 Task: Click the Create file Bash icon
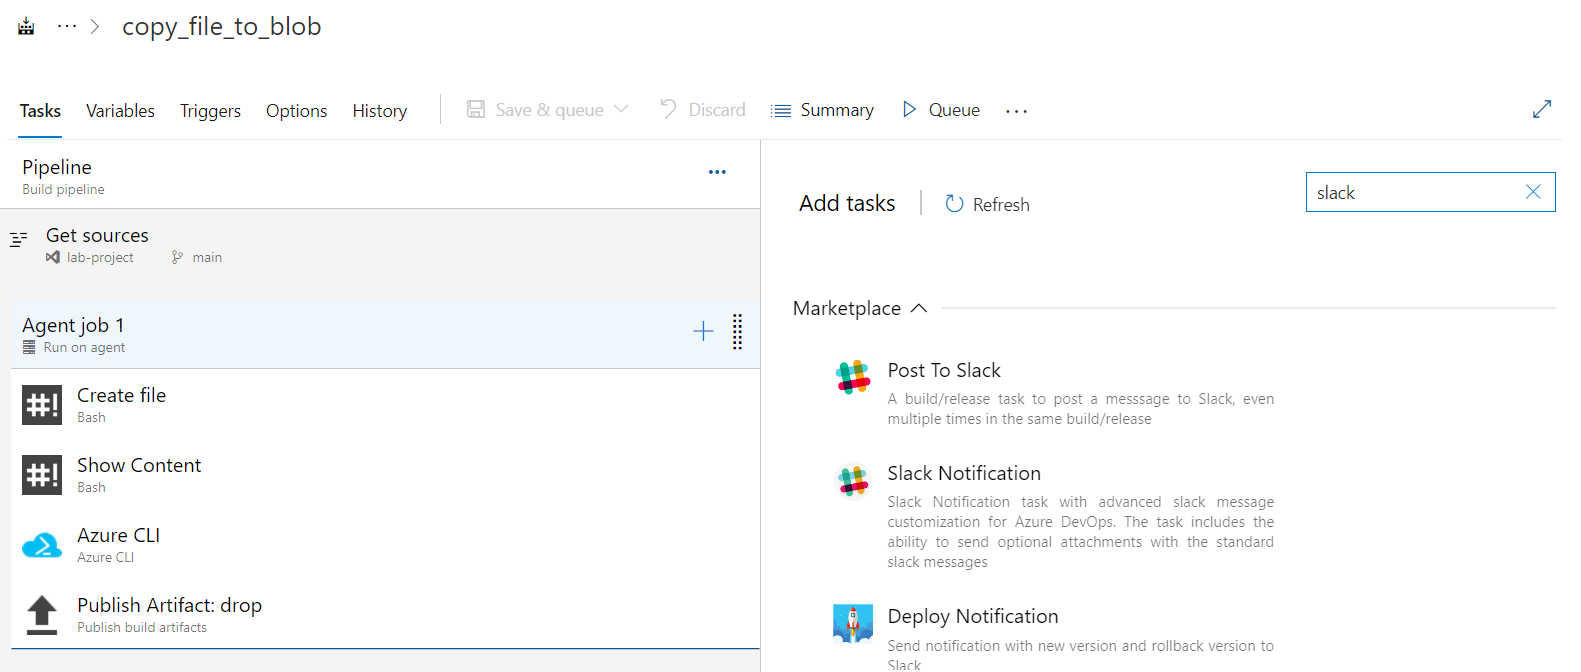click(x=42, y=405)
